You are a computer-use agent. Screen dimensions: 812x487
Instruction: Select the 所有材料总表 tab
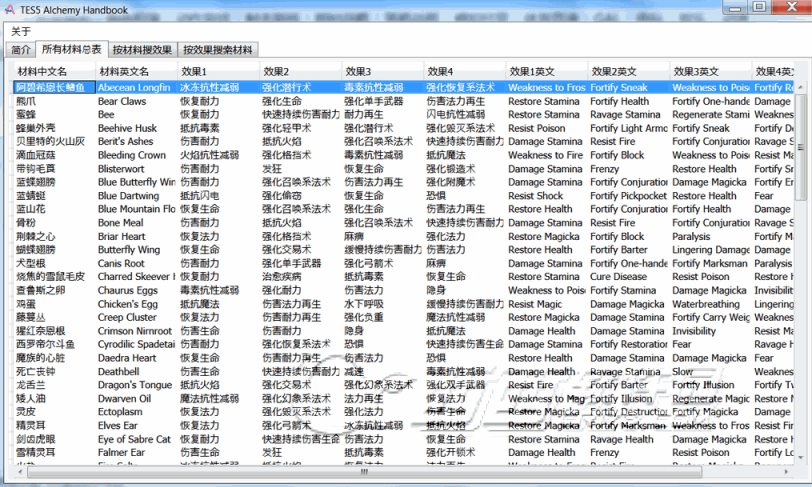[x=71, y=49]
